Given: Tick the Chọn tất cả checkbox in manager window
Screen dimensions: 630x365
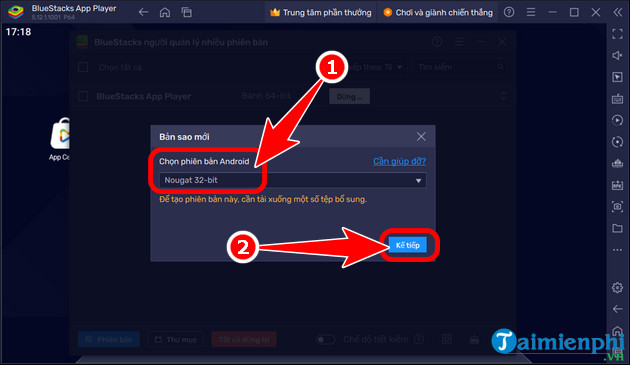Looking at the screenshot, I should (83, 67).
